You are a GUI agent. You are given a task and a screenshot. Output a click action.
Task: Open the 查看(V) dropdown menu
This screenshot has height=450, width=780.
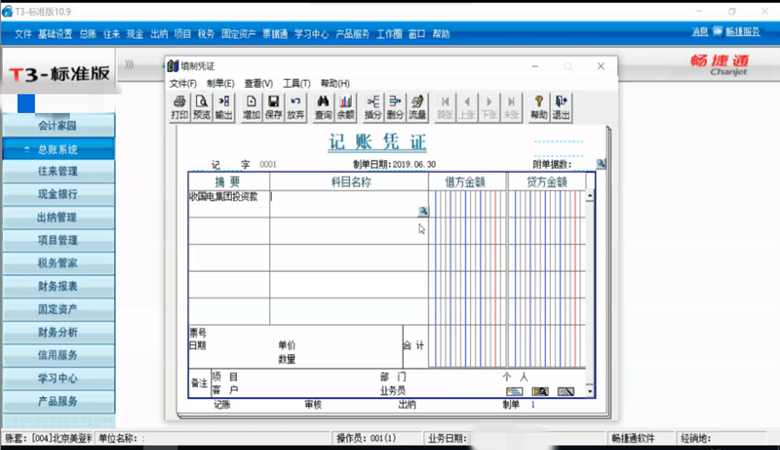(258, 83)
